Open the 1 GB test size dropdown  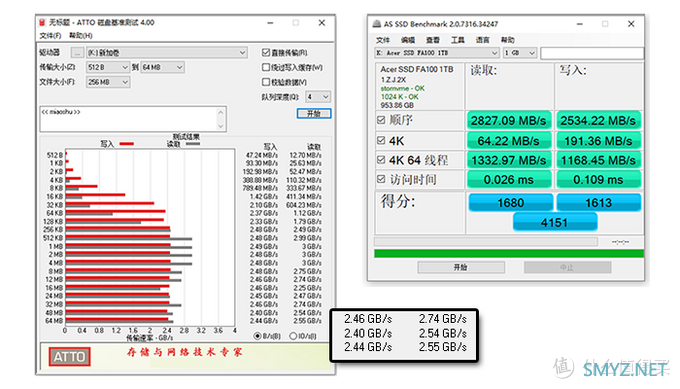(x=520, y=53)
